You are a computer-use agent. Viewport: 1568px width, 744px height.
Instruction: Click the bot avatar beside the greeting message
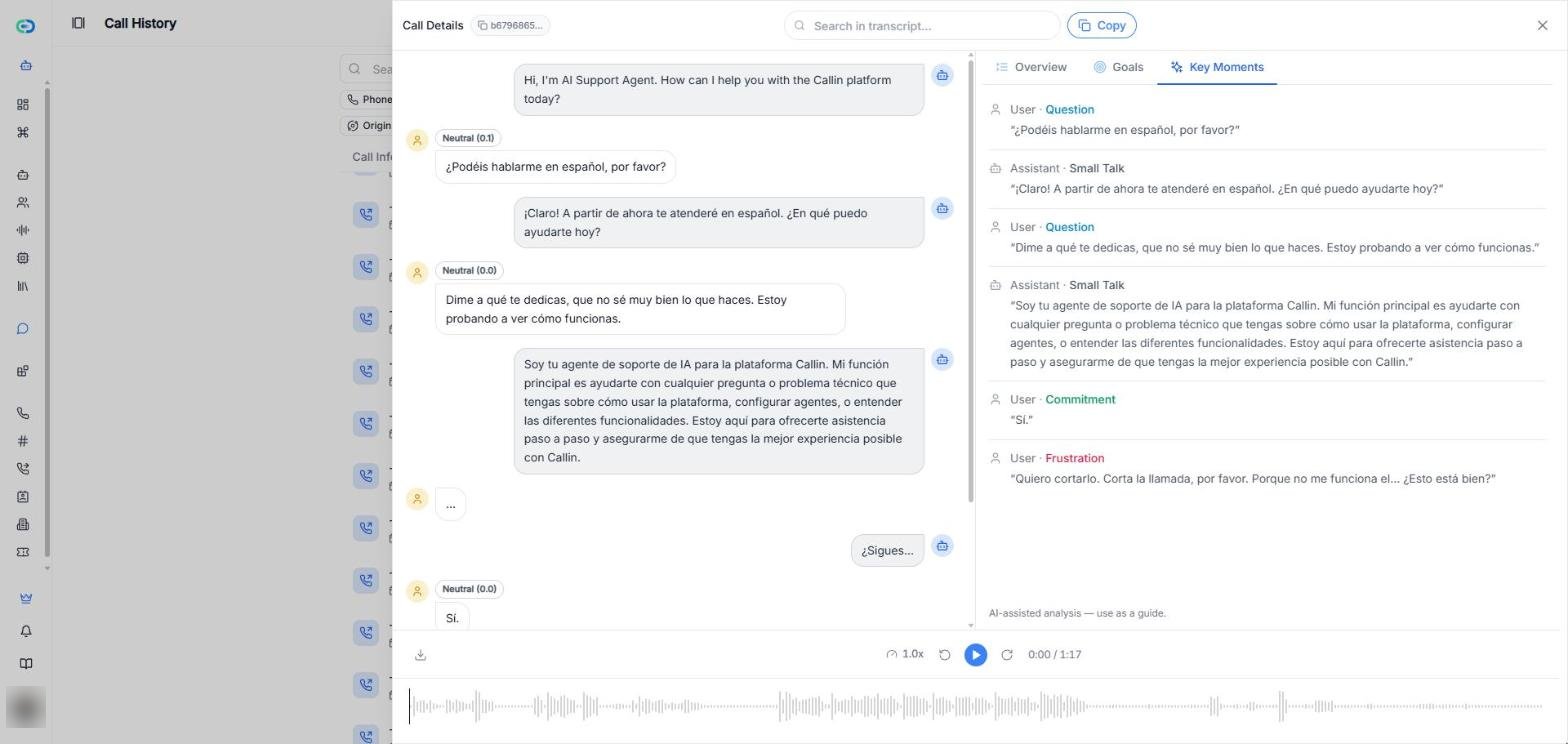(x=942, y=75)
